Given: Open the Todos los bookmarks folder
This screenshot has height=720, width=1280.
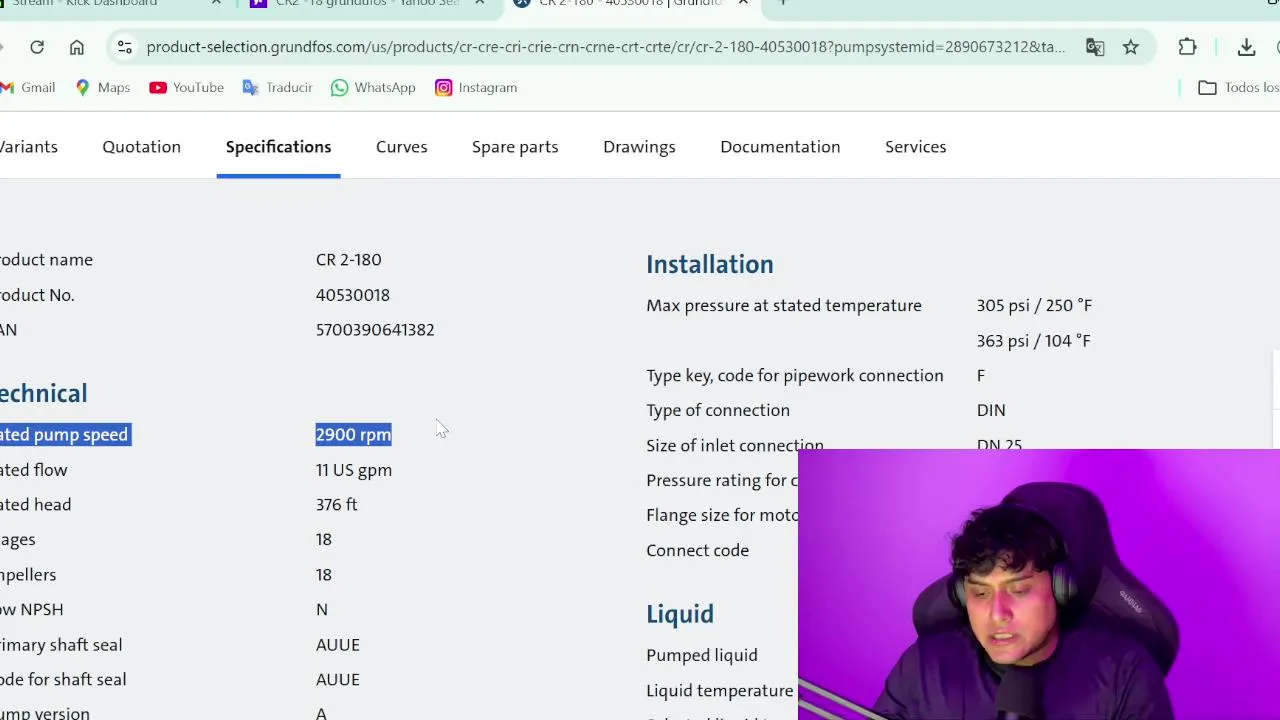Looking at the screenshot, I should 1239,88.
